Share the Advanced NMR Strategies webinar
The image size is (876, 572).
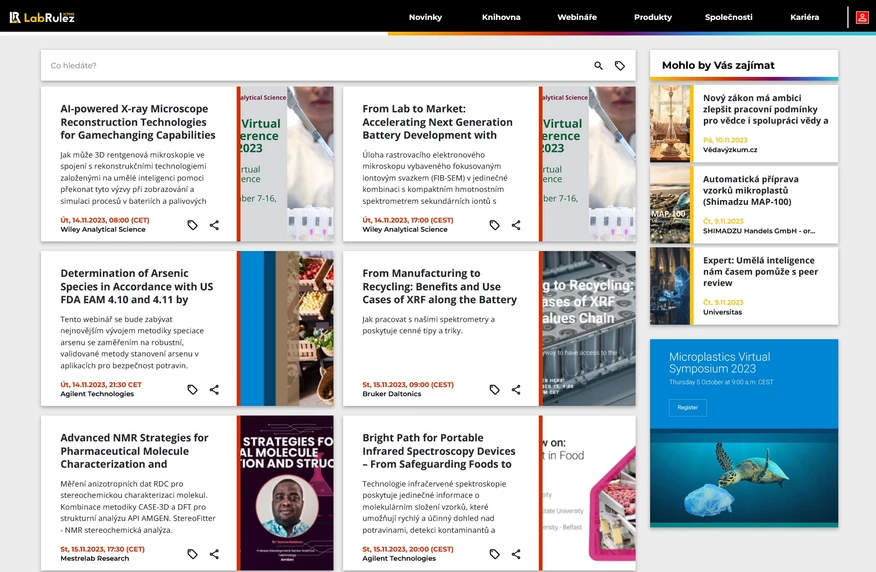click(214, 554)
